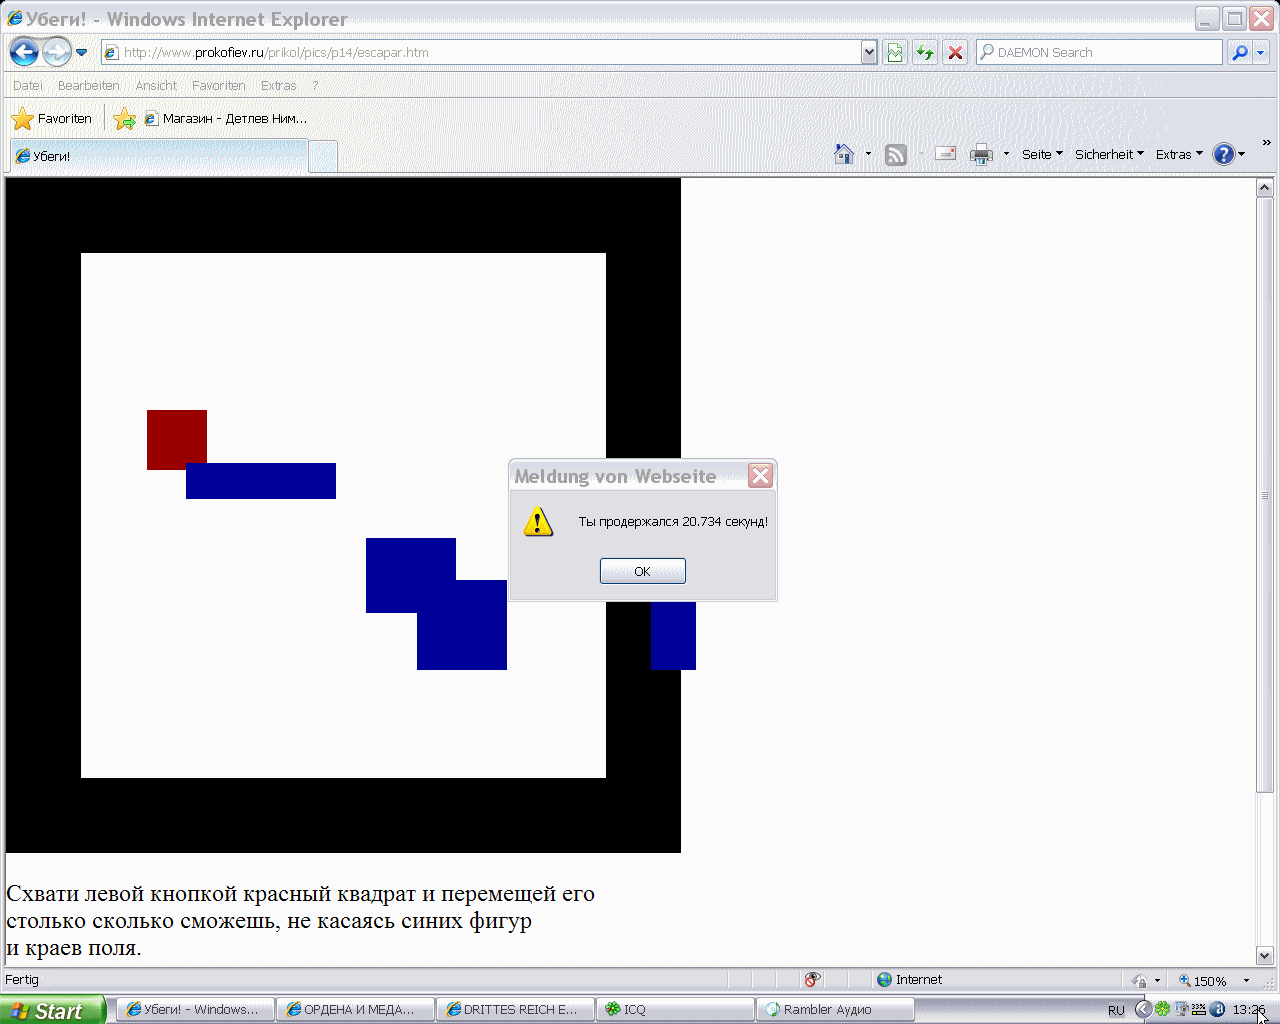Image resolution: width=1280 pixels, height=1024 pixels.
Task: Open the Datei menu
Action: pyautogui.click(x=28, y=86)
